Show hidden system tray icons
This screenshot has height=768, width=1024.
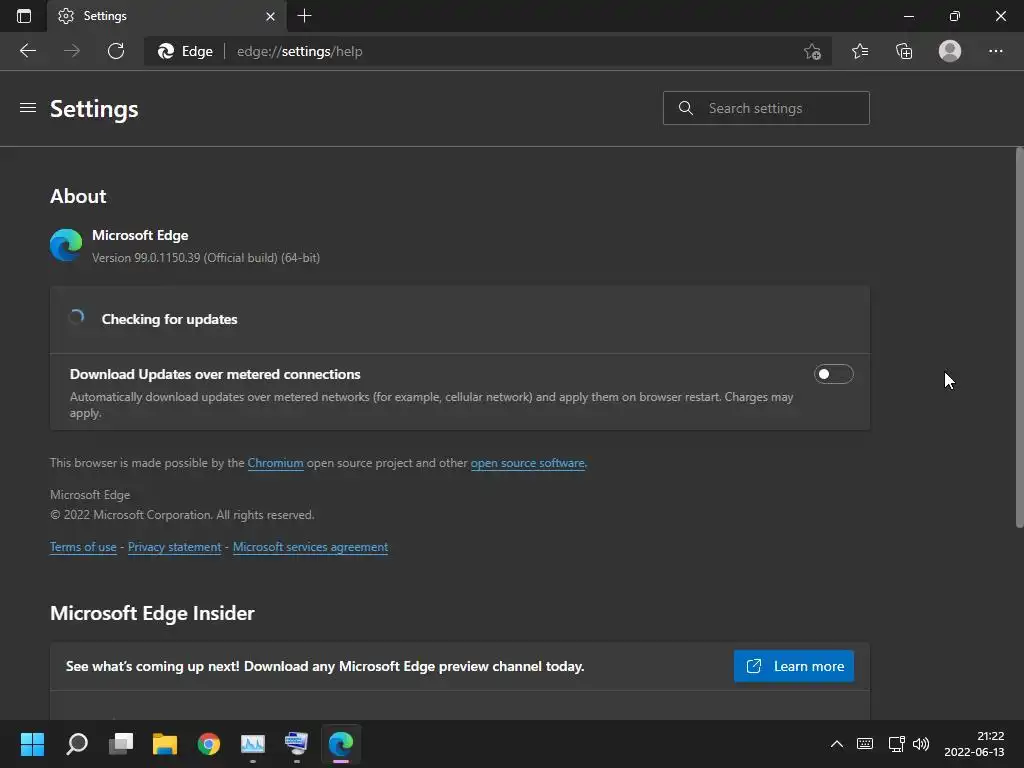click(x=837, y=744)
